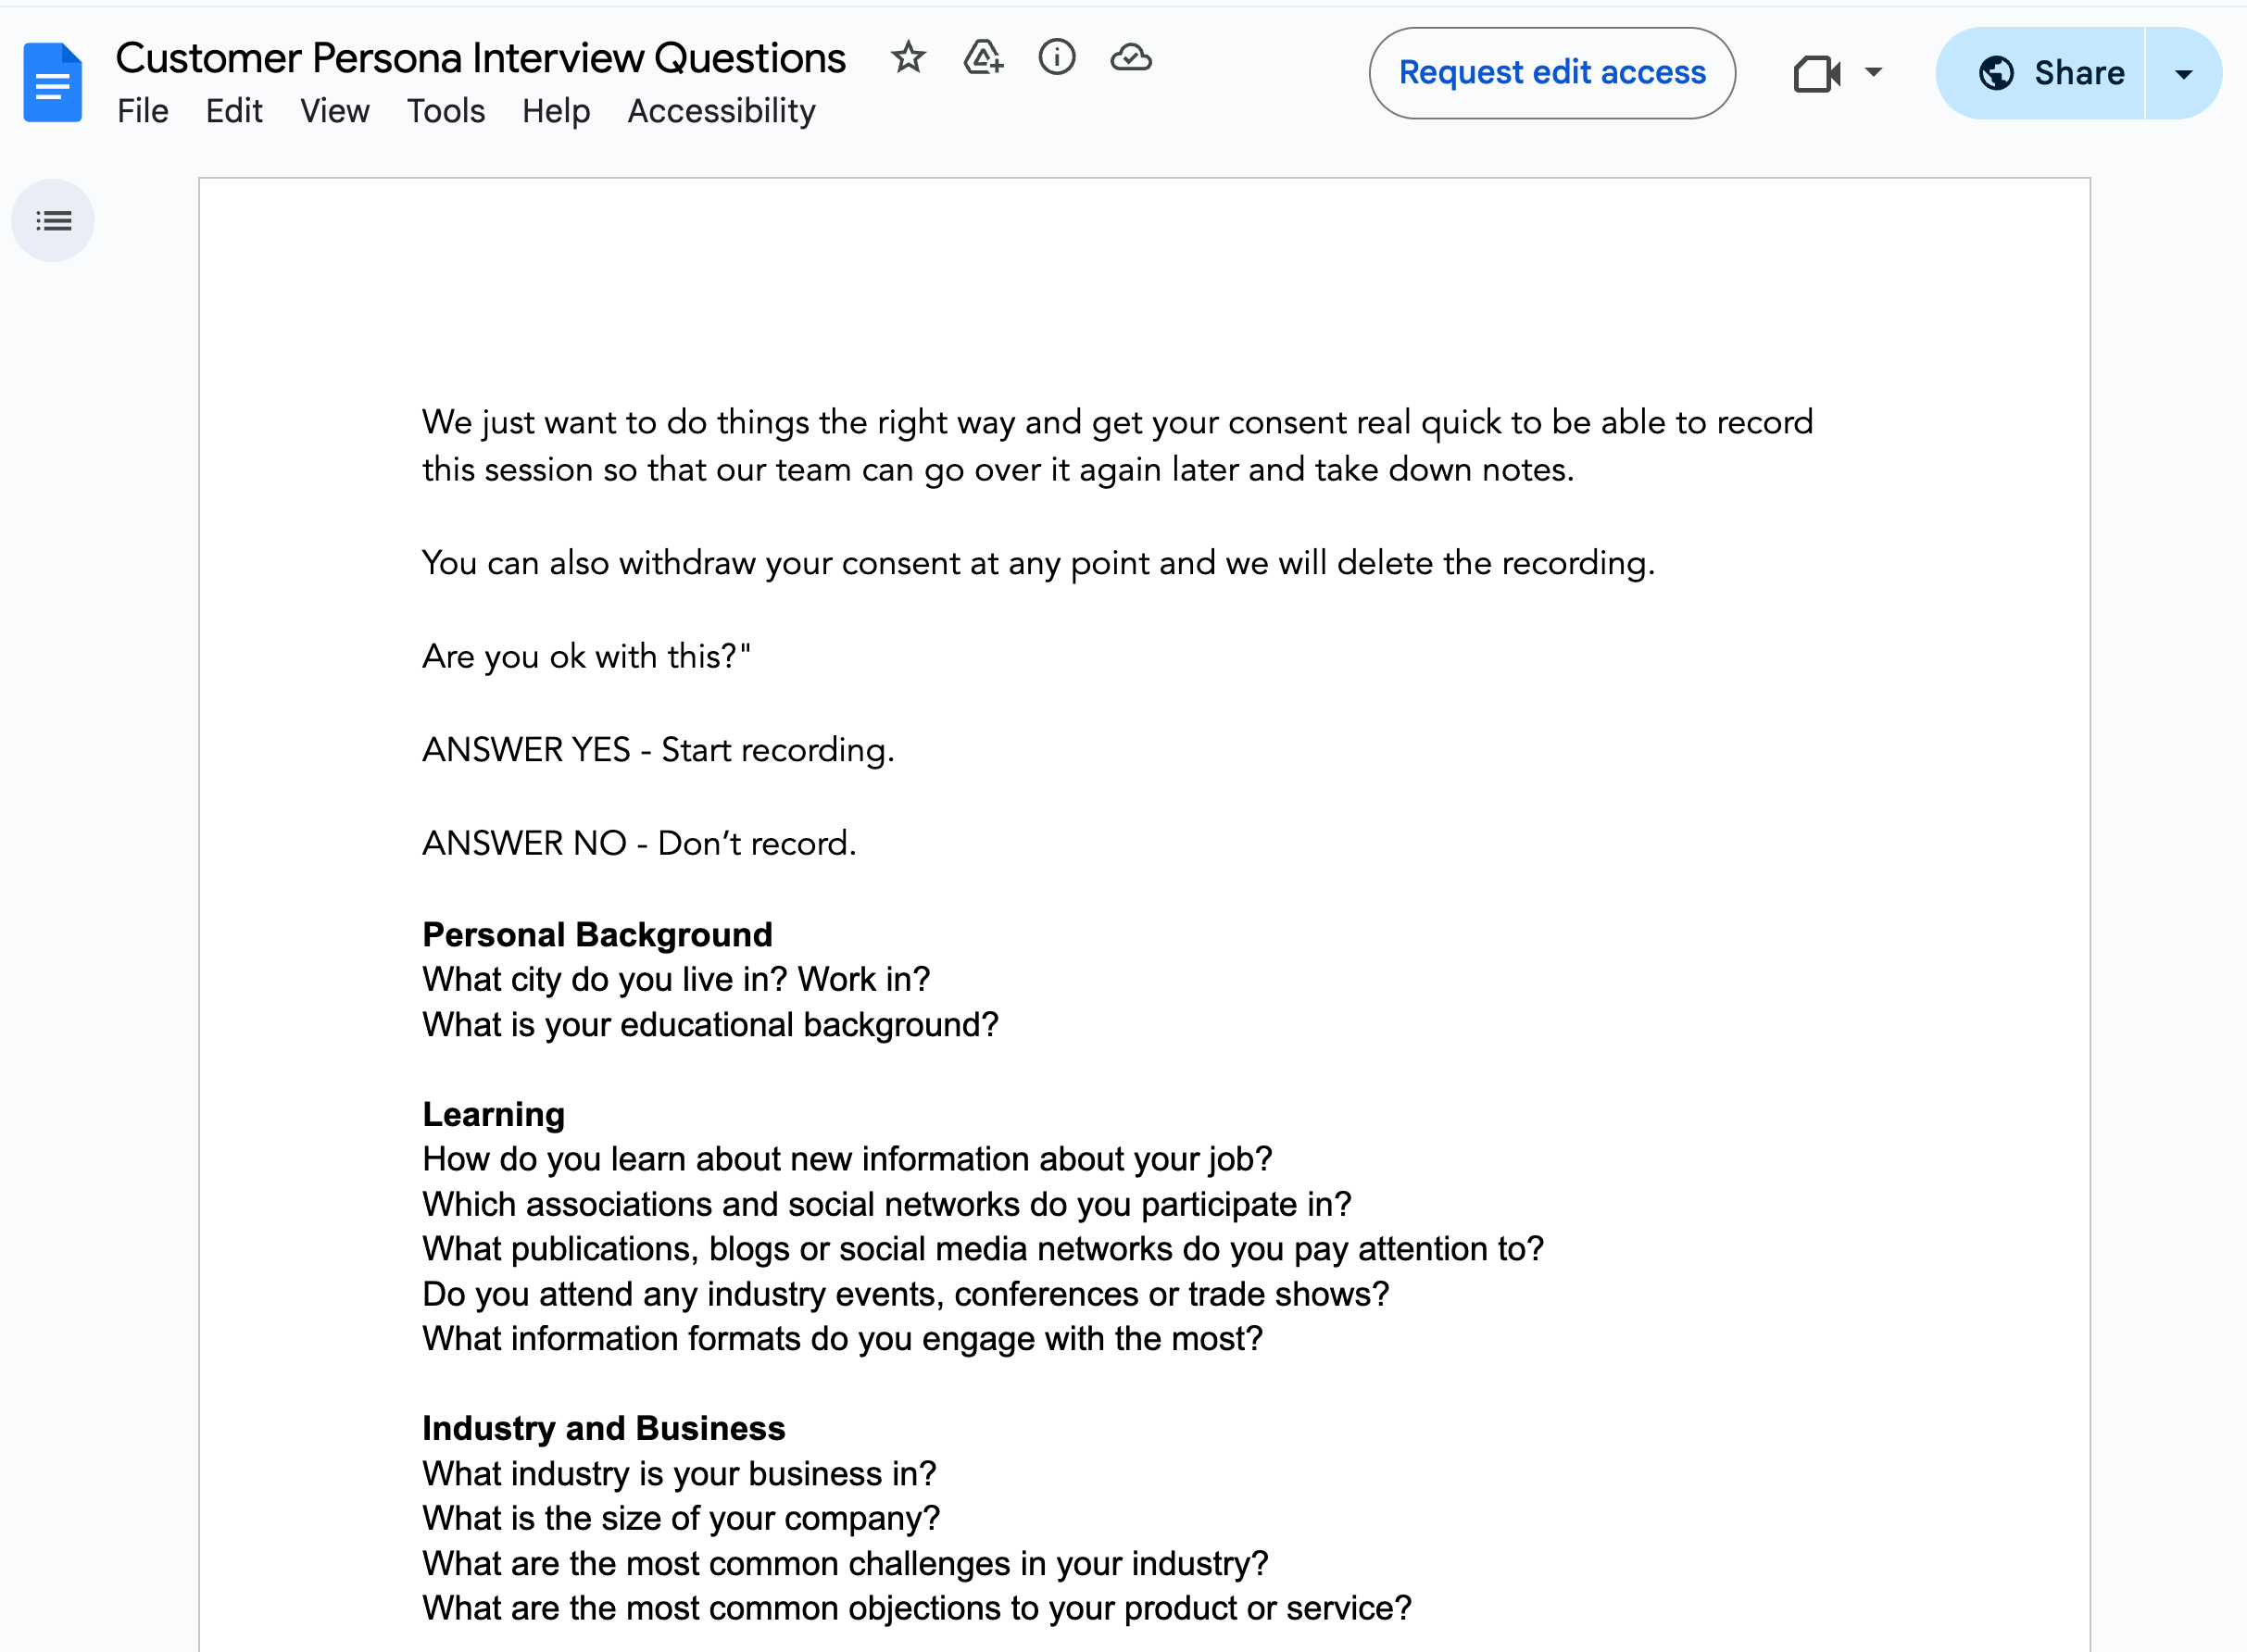Join a Google Meet call

[x=1817, y=73]
